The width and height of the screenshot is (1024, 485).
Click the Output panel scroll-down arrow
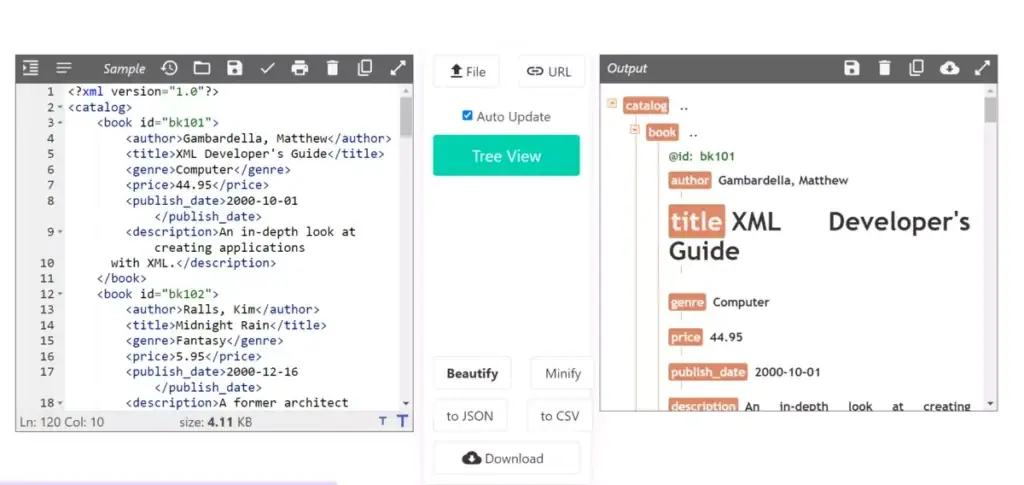point(991,404)
